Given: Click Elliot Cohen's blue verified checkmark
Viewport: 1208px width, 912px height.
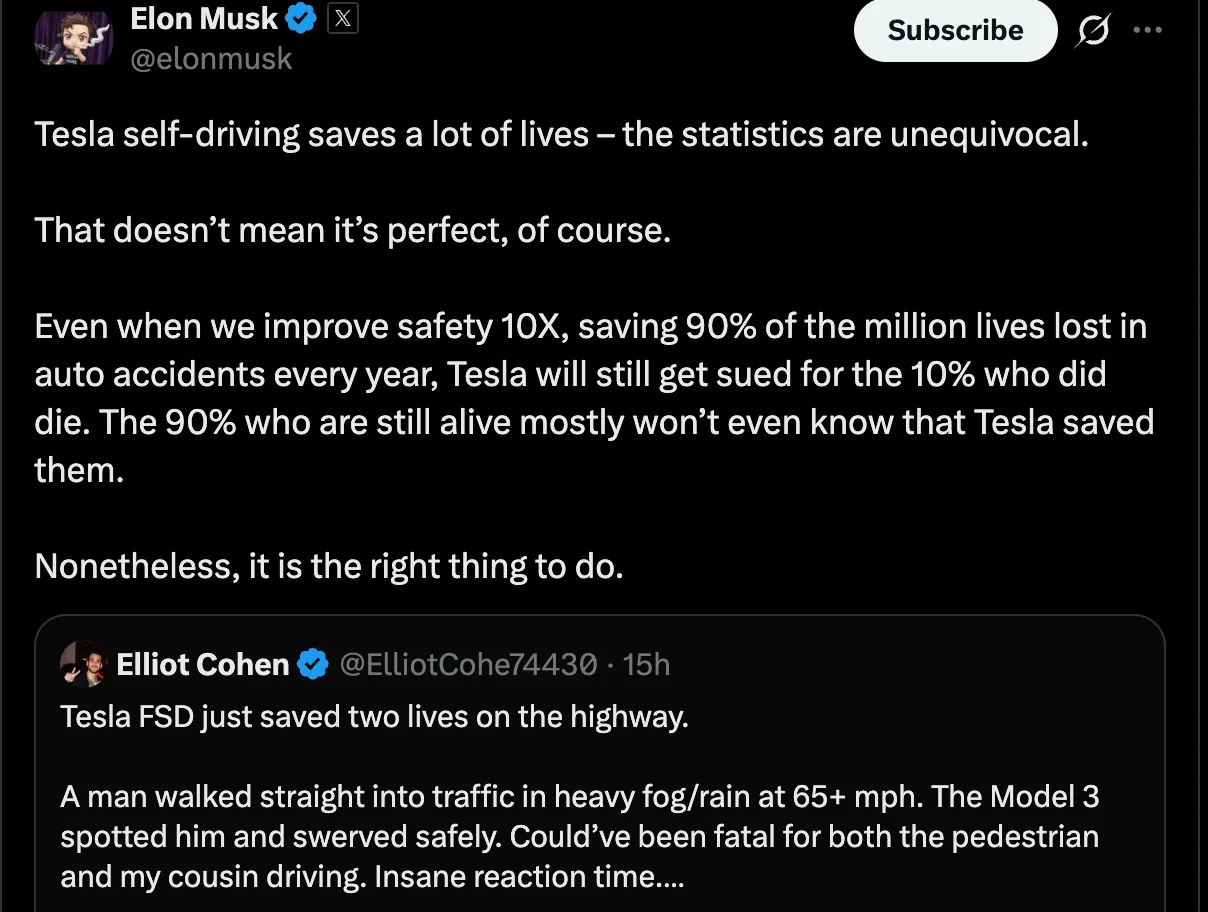Looking at the screenshot, I should pyautogui.click(x=313, y=664).
